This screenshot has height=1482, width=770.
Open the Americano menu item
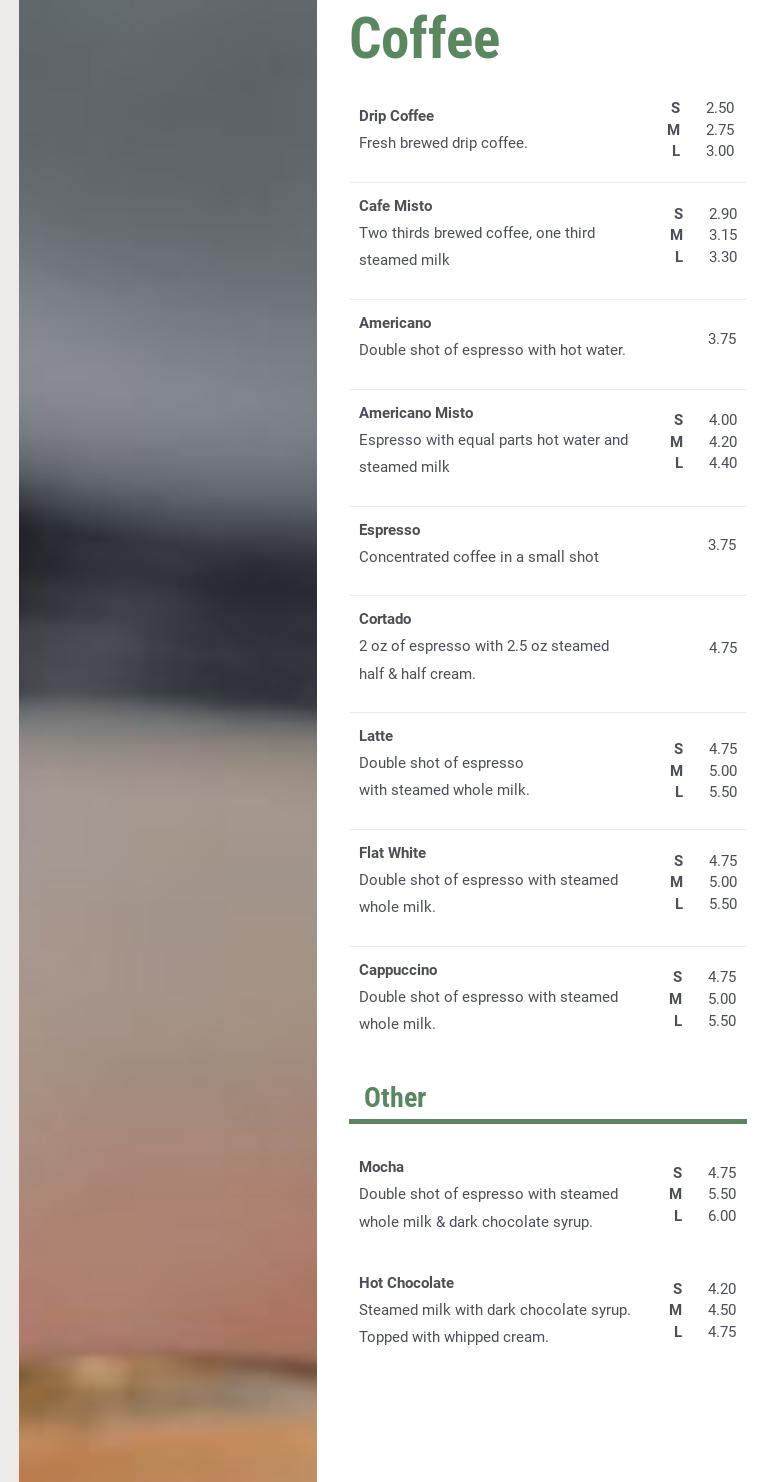(395, 323)
